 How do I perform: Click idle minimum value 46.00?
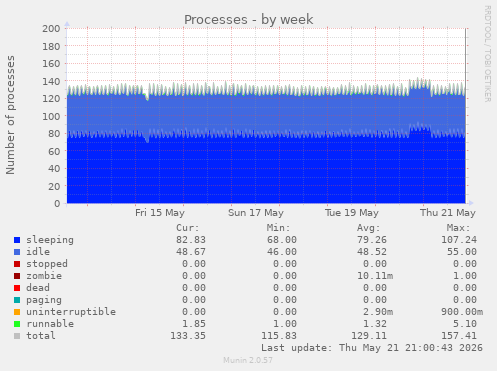point(282,252)
